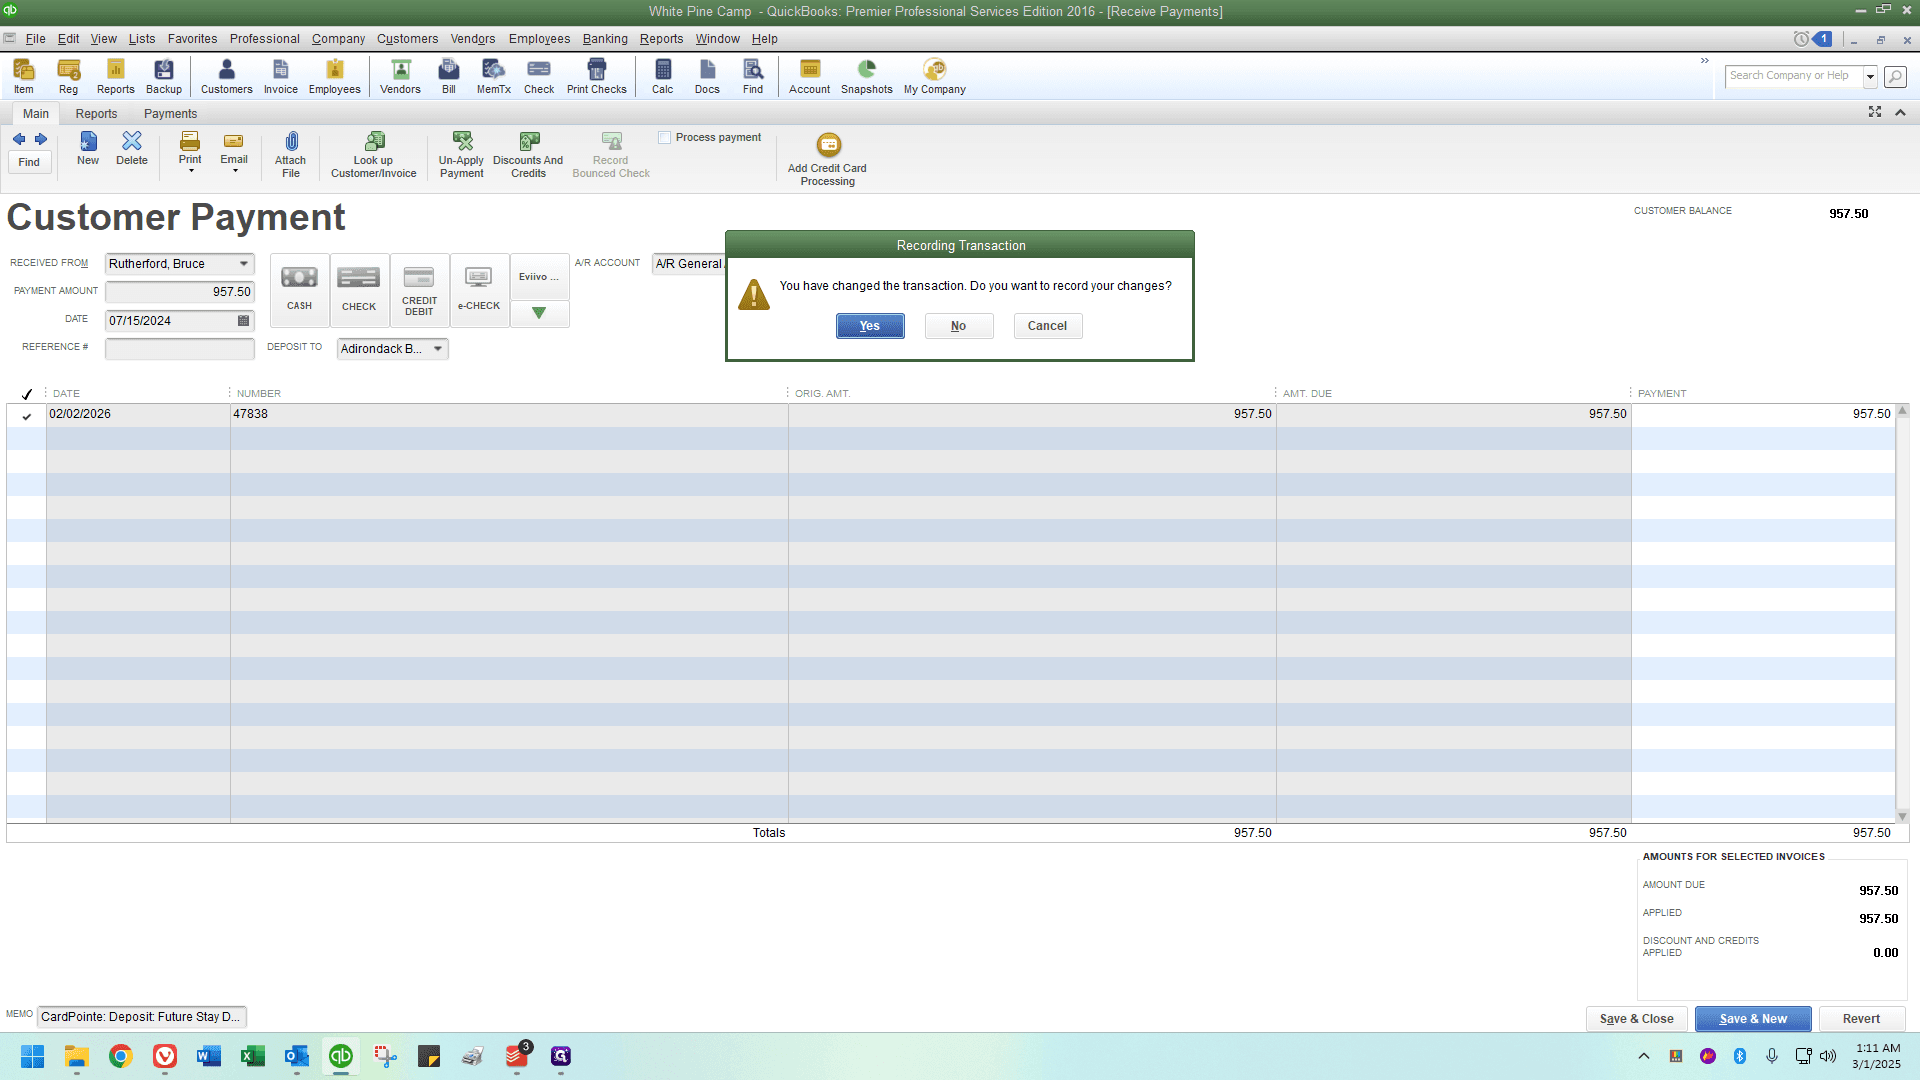Collapse the ribbon with the chevron

click(1900, 112)
